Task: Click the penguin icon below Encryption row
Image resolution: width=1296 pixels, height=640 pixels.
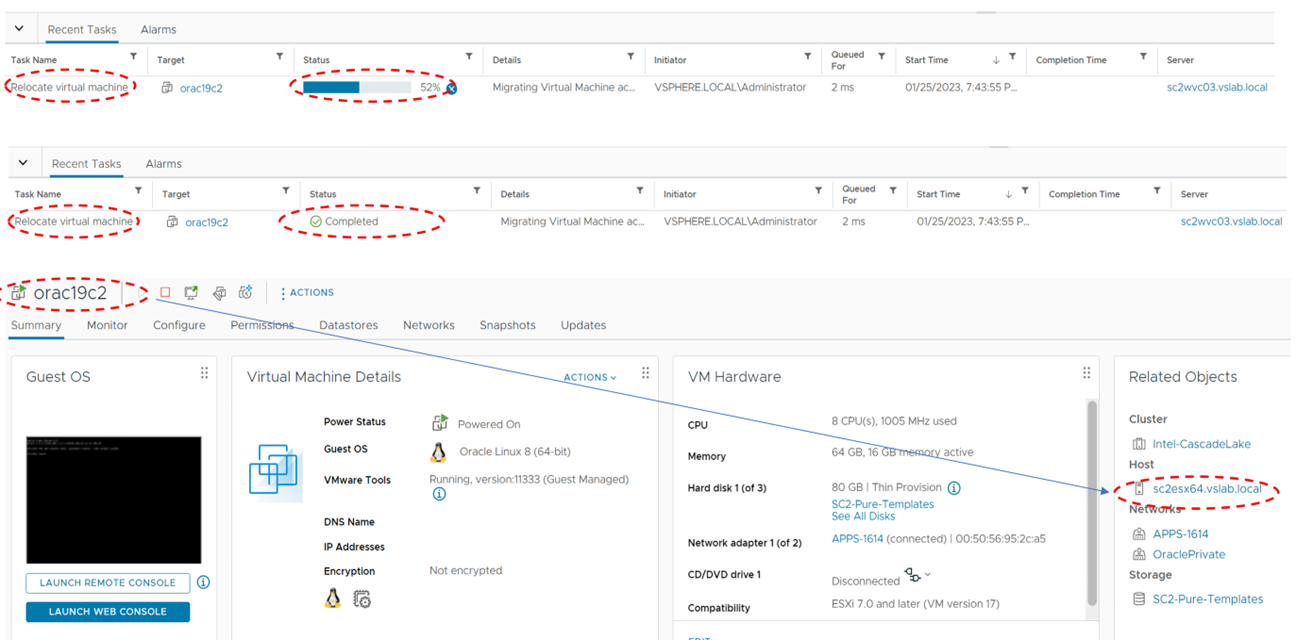Action: tap(333, 598)
